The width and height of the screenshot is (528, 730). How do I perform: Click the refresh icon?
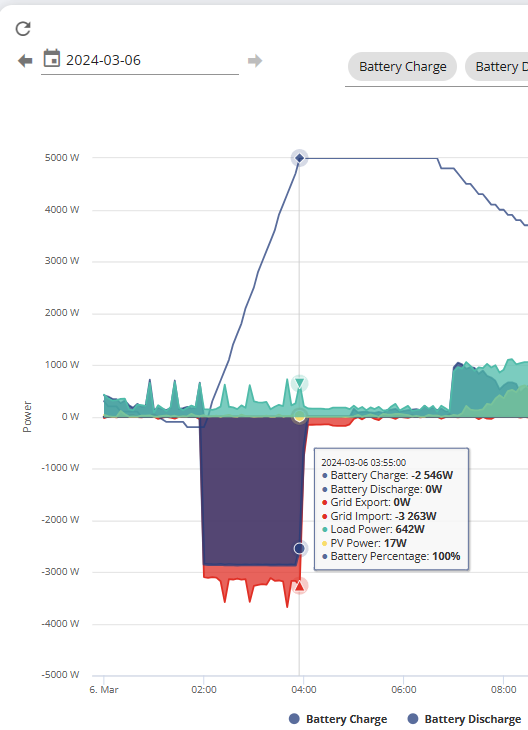coord(23,28)
